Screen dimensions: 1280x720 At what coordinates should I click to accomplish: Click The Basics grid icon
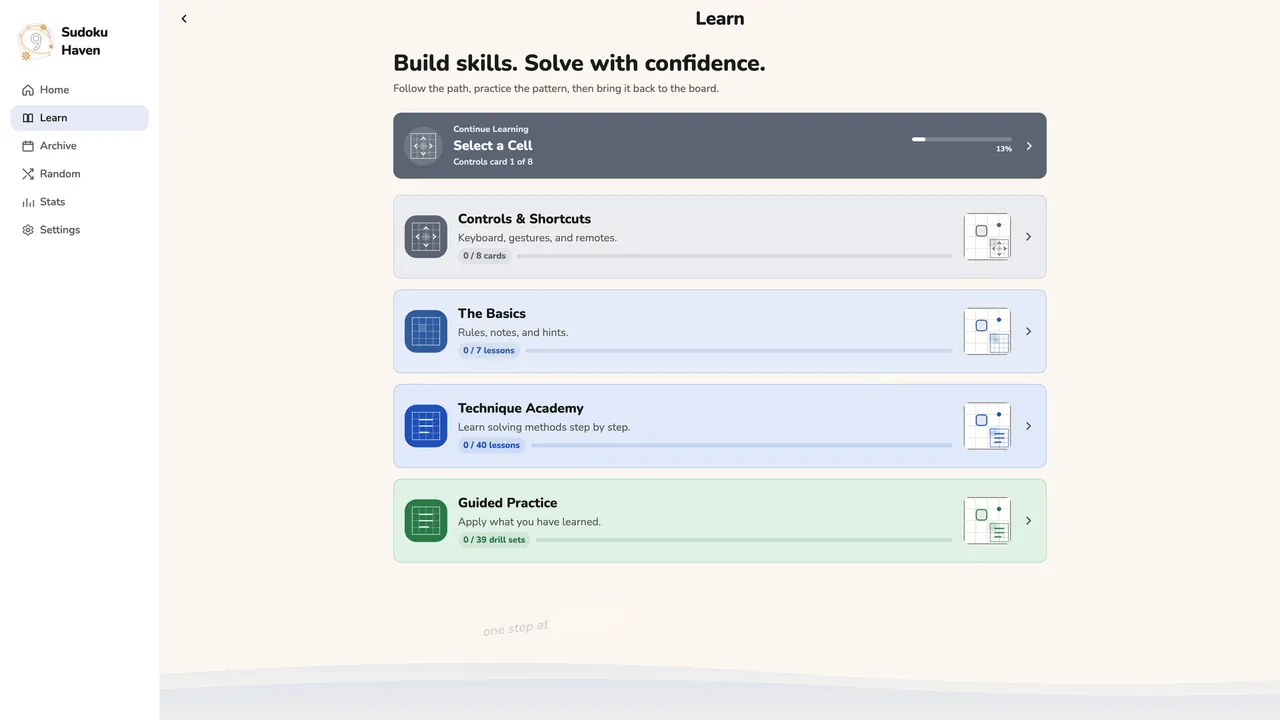tap(426, 331)
